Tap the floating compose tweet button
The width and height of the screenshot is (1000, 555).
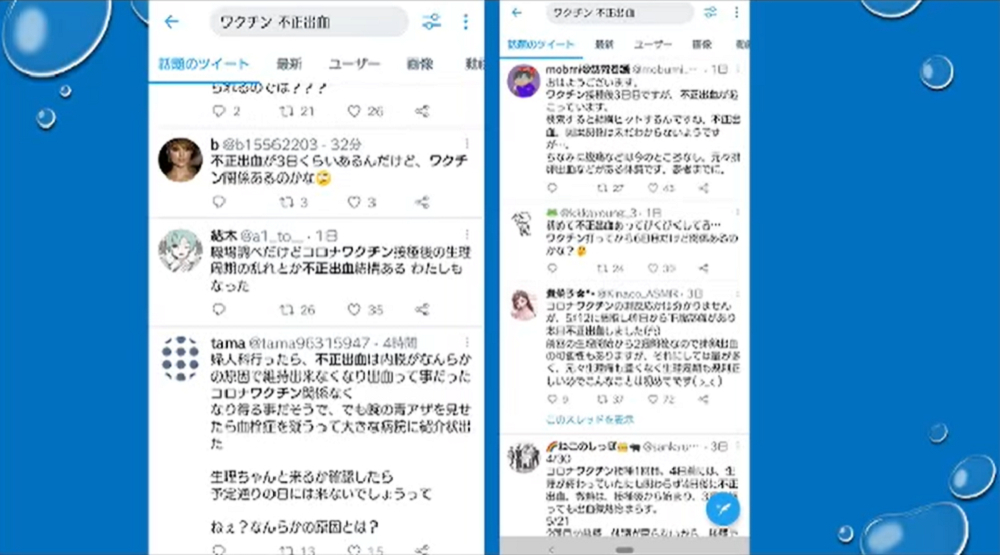tap(723, 509)
